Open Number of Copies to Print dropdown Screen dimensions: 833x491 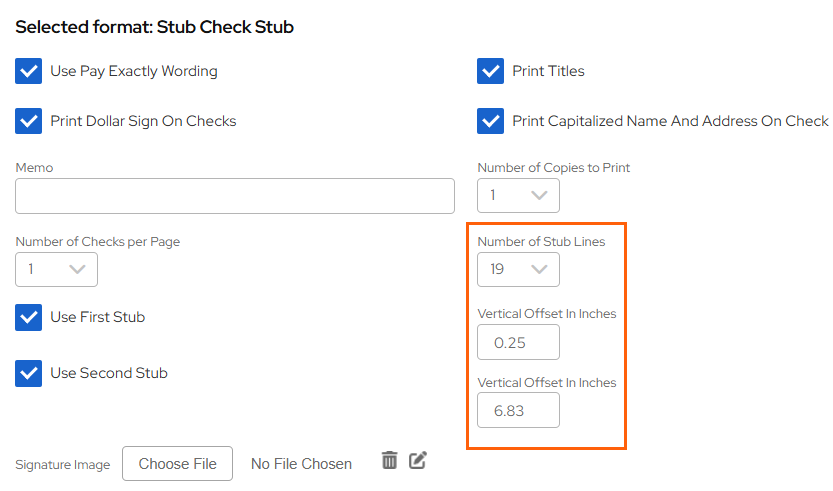tap(518, 195)
